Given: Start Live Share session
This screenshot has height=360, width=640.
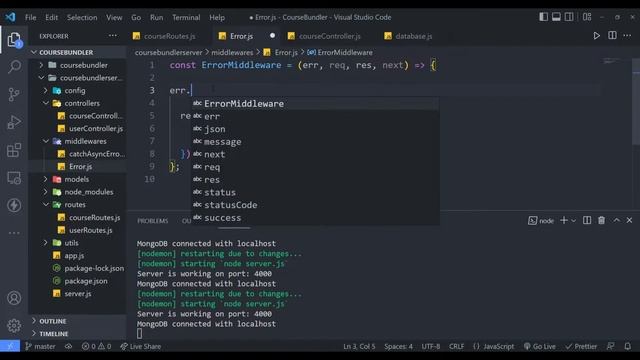Looking at the screenshot, I should pyautogui.click(x=140, y=346).
